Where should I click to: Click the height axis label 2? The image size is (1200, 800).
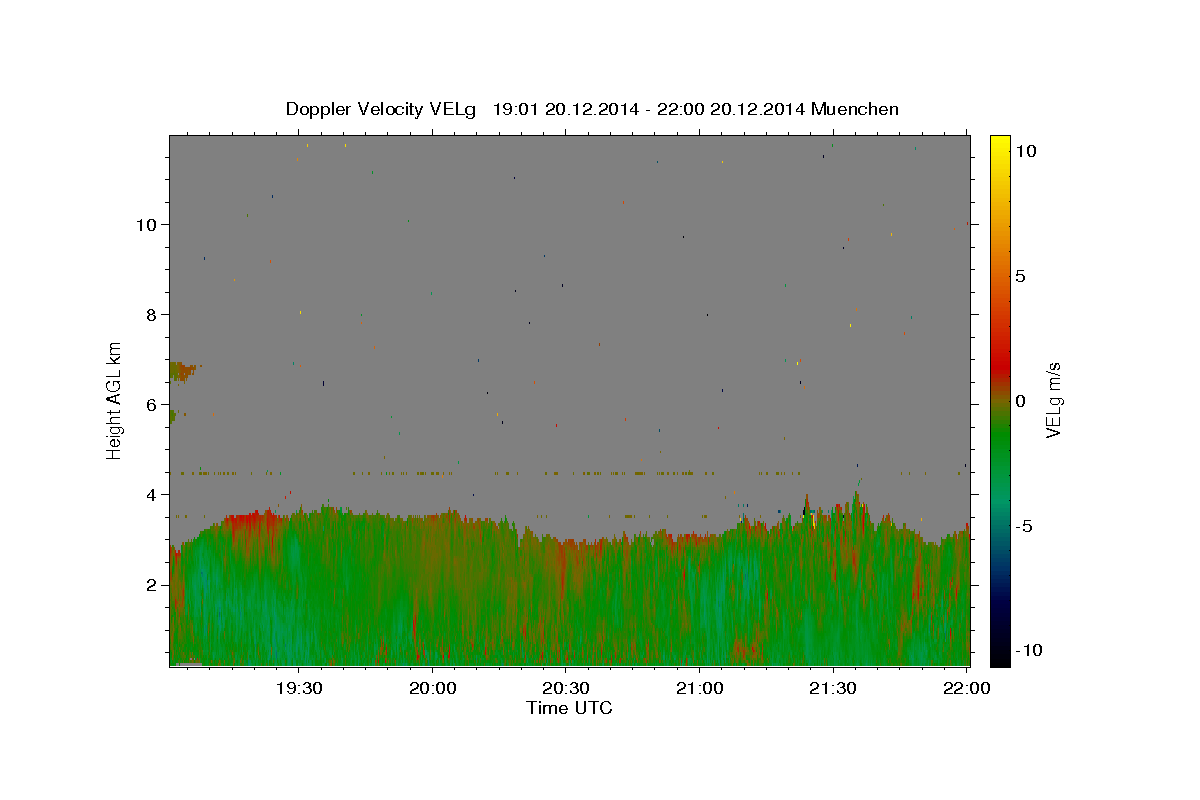tap(153, 585)
